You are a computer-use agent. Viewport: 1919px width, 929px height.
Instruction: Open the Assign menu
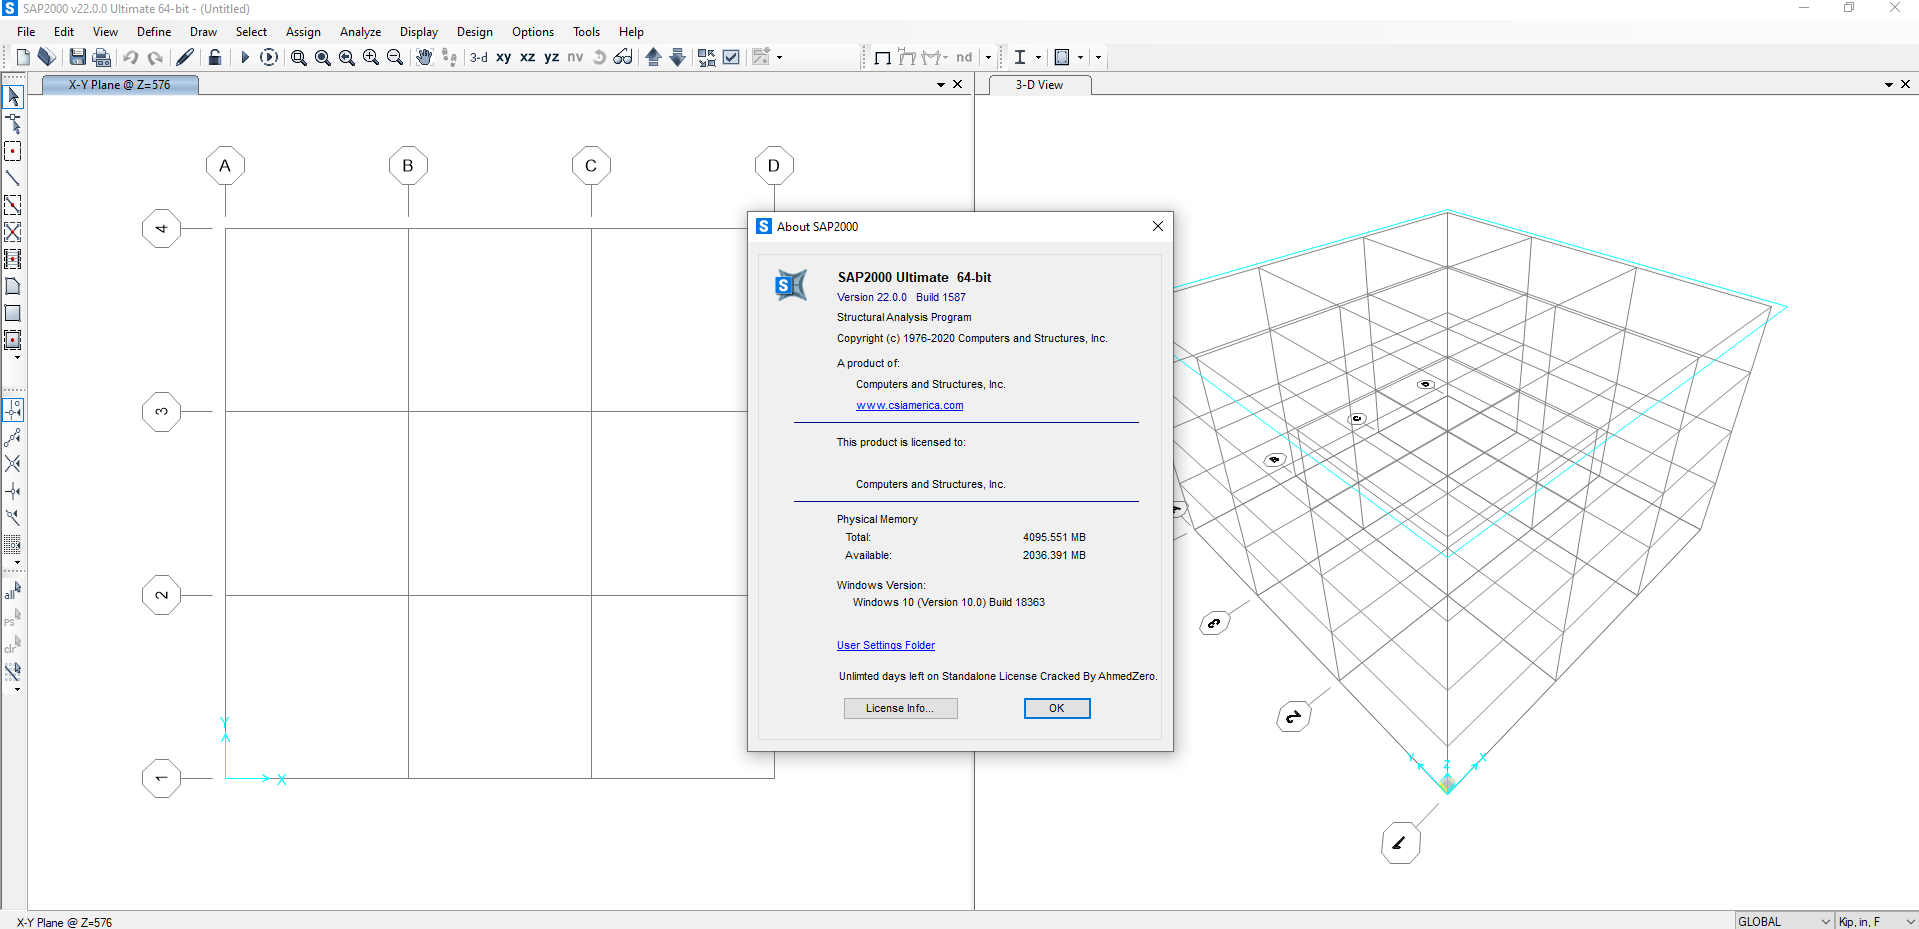pyautogui.click(x=303, y=32)
